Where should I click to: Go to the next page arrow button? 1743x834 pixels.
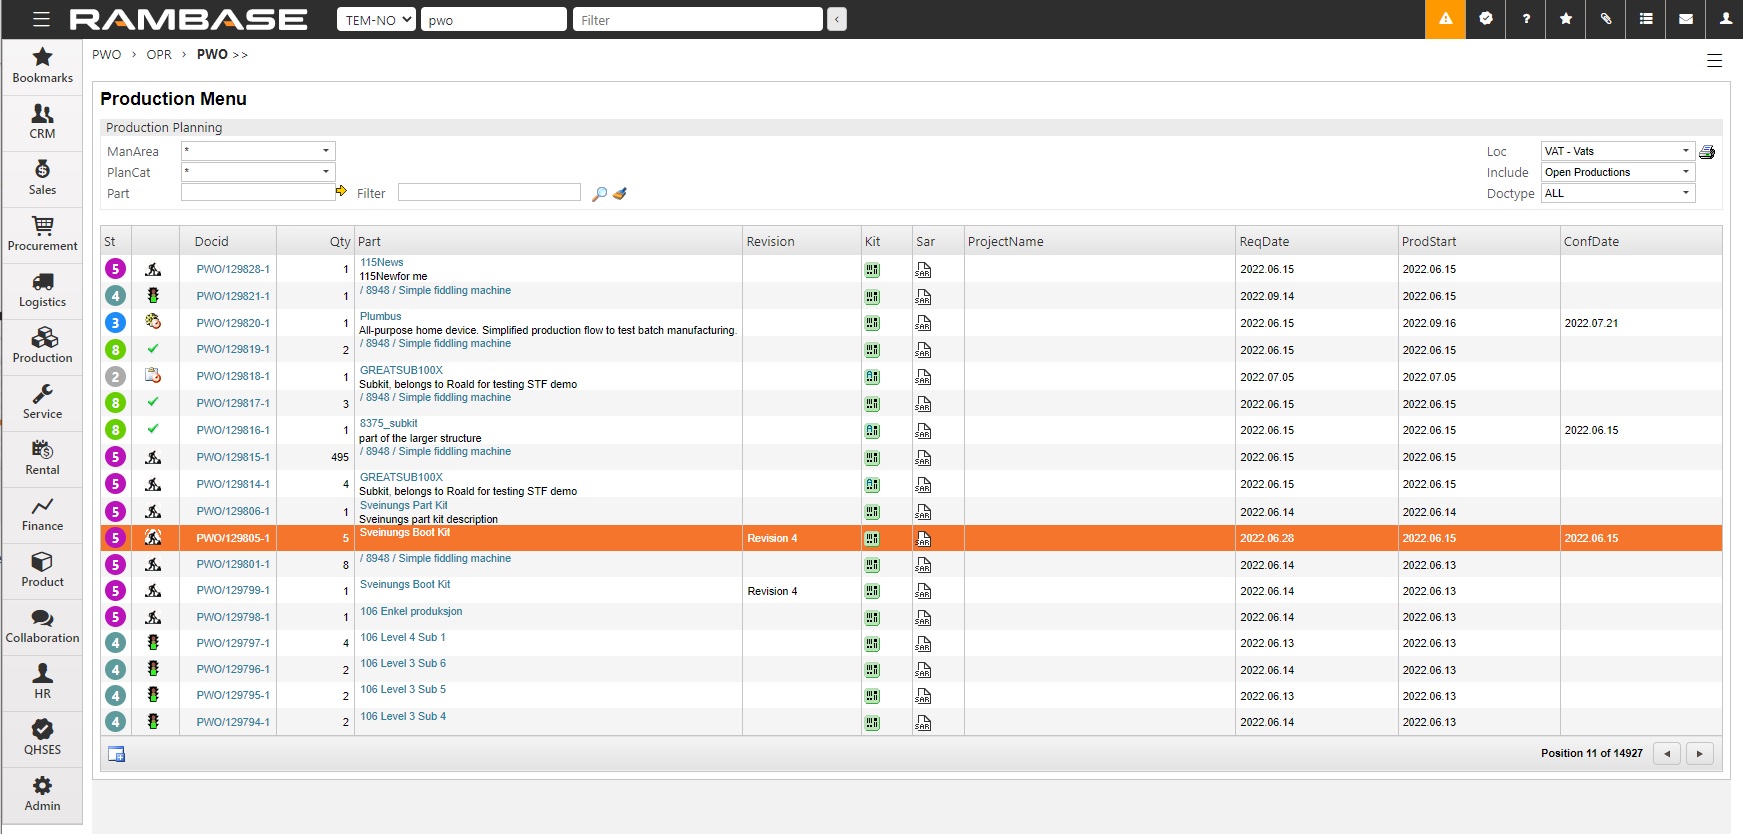(1700, 753)
